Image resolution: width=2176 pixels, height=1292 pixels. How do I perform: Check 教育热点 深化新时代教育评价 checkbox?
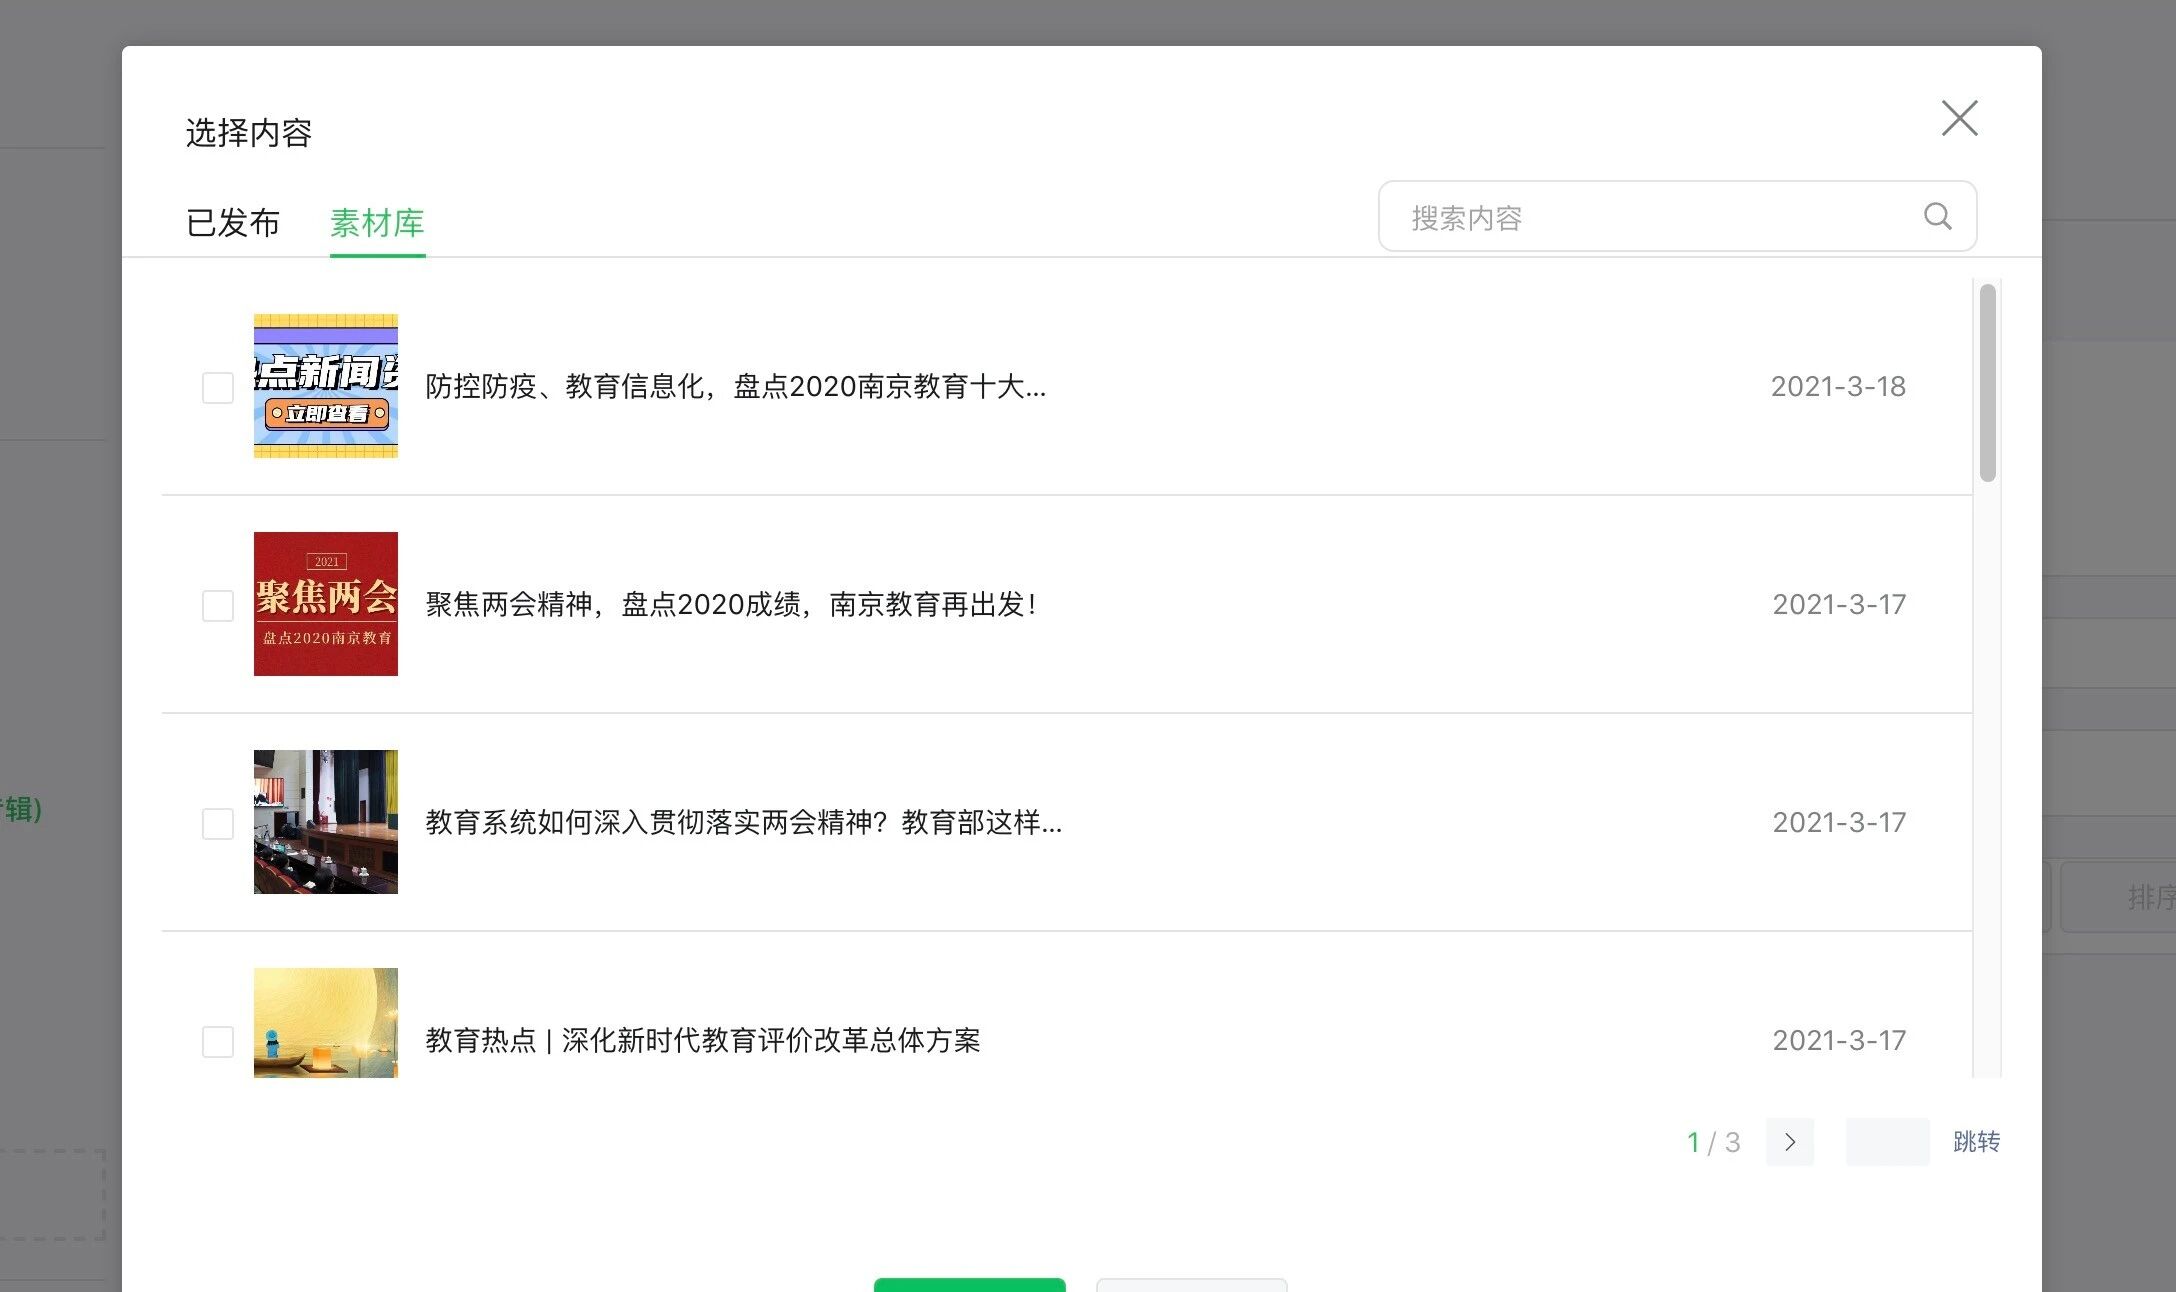218,1041
